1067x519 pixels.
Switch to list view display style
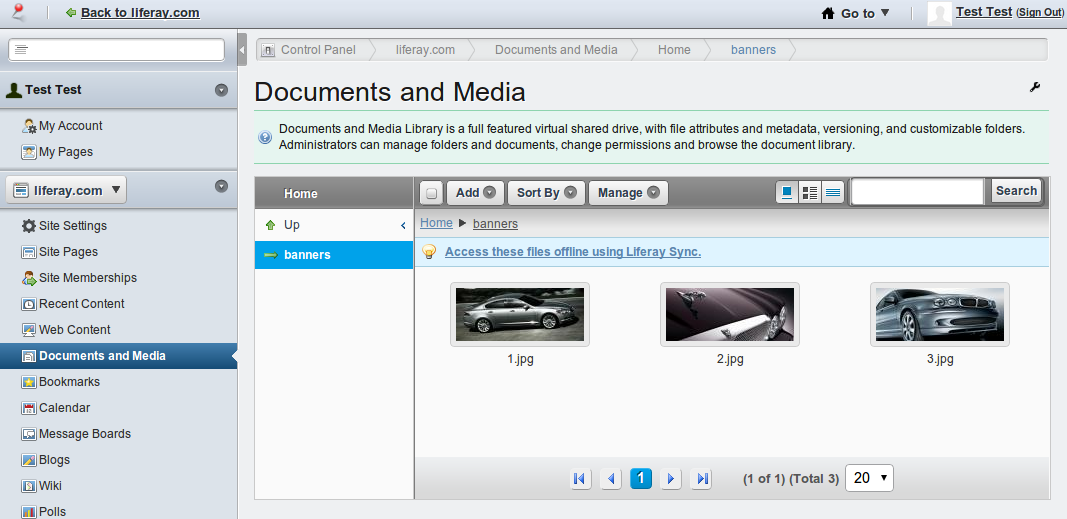[x=833, y=192]
